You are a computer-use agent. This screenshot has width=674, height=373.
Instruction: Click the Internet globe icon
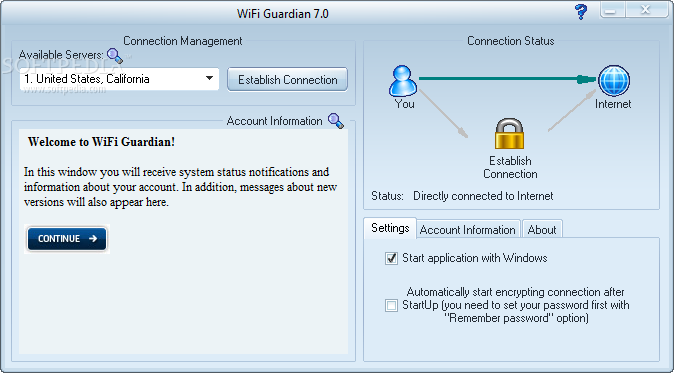tap(614, 81)
